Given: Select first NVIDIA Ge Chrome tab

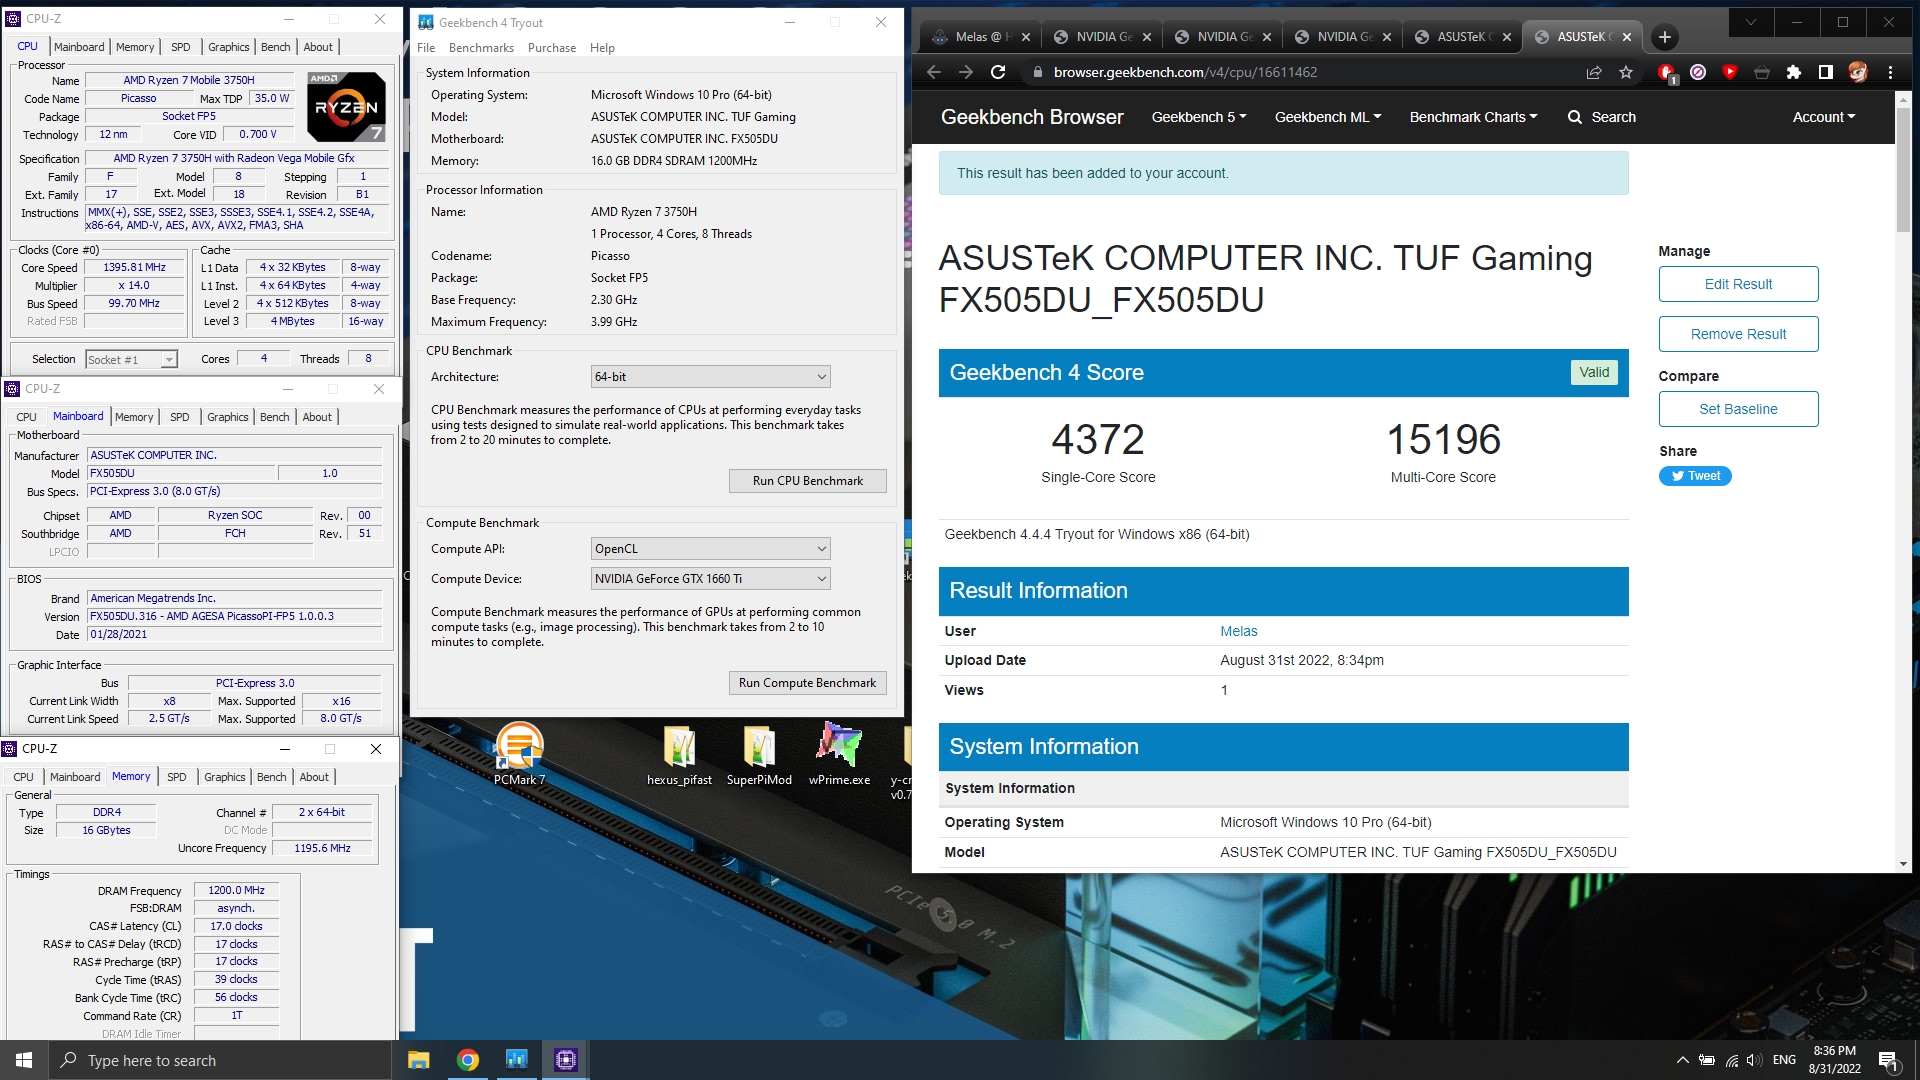Looking at the screenshot, I should point(1102,37).
